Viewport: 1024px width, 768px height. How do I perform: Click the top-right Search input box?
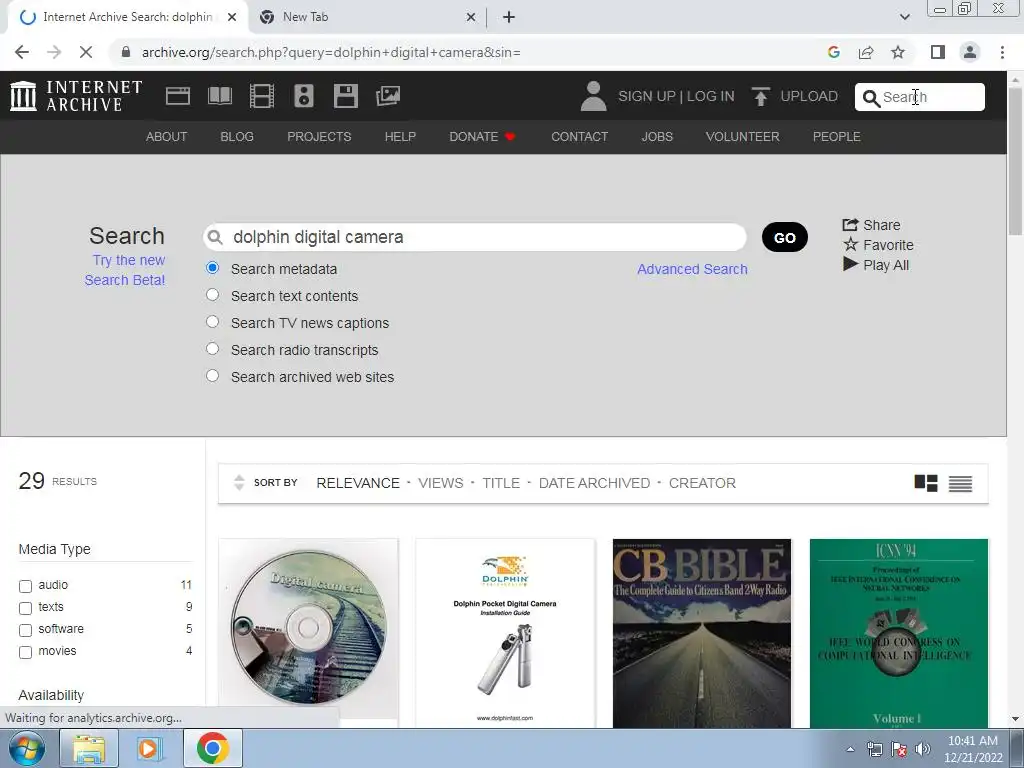pos(920,97)
